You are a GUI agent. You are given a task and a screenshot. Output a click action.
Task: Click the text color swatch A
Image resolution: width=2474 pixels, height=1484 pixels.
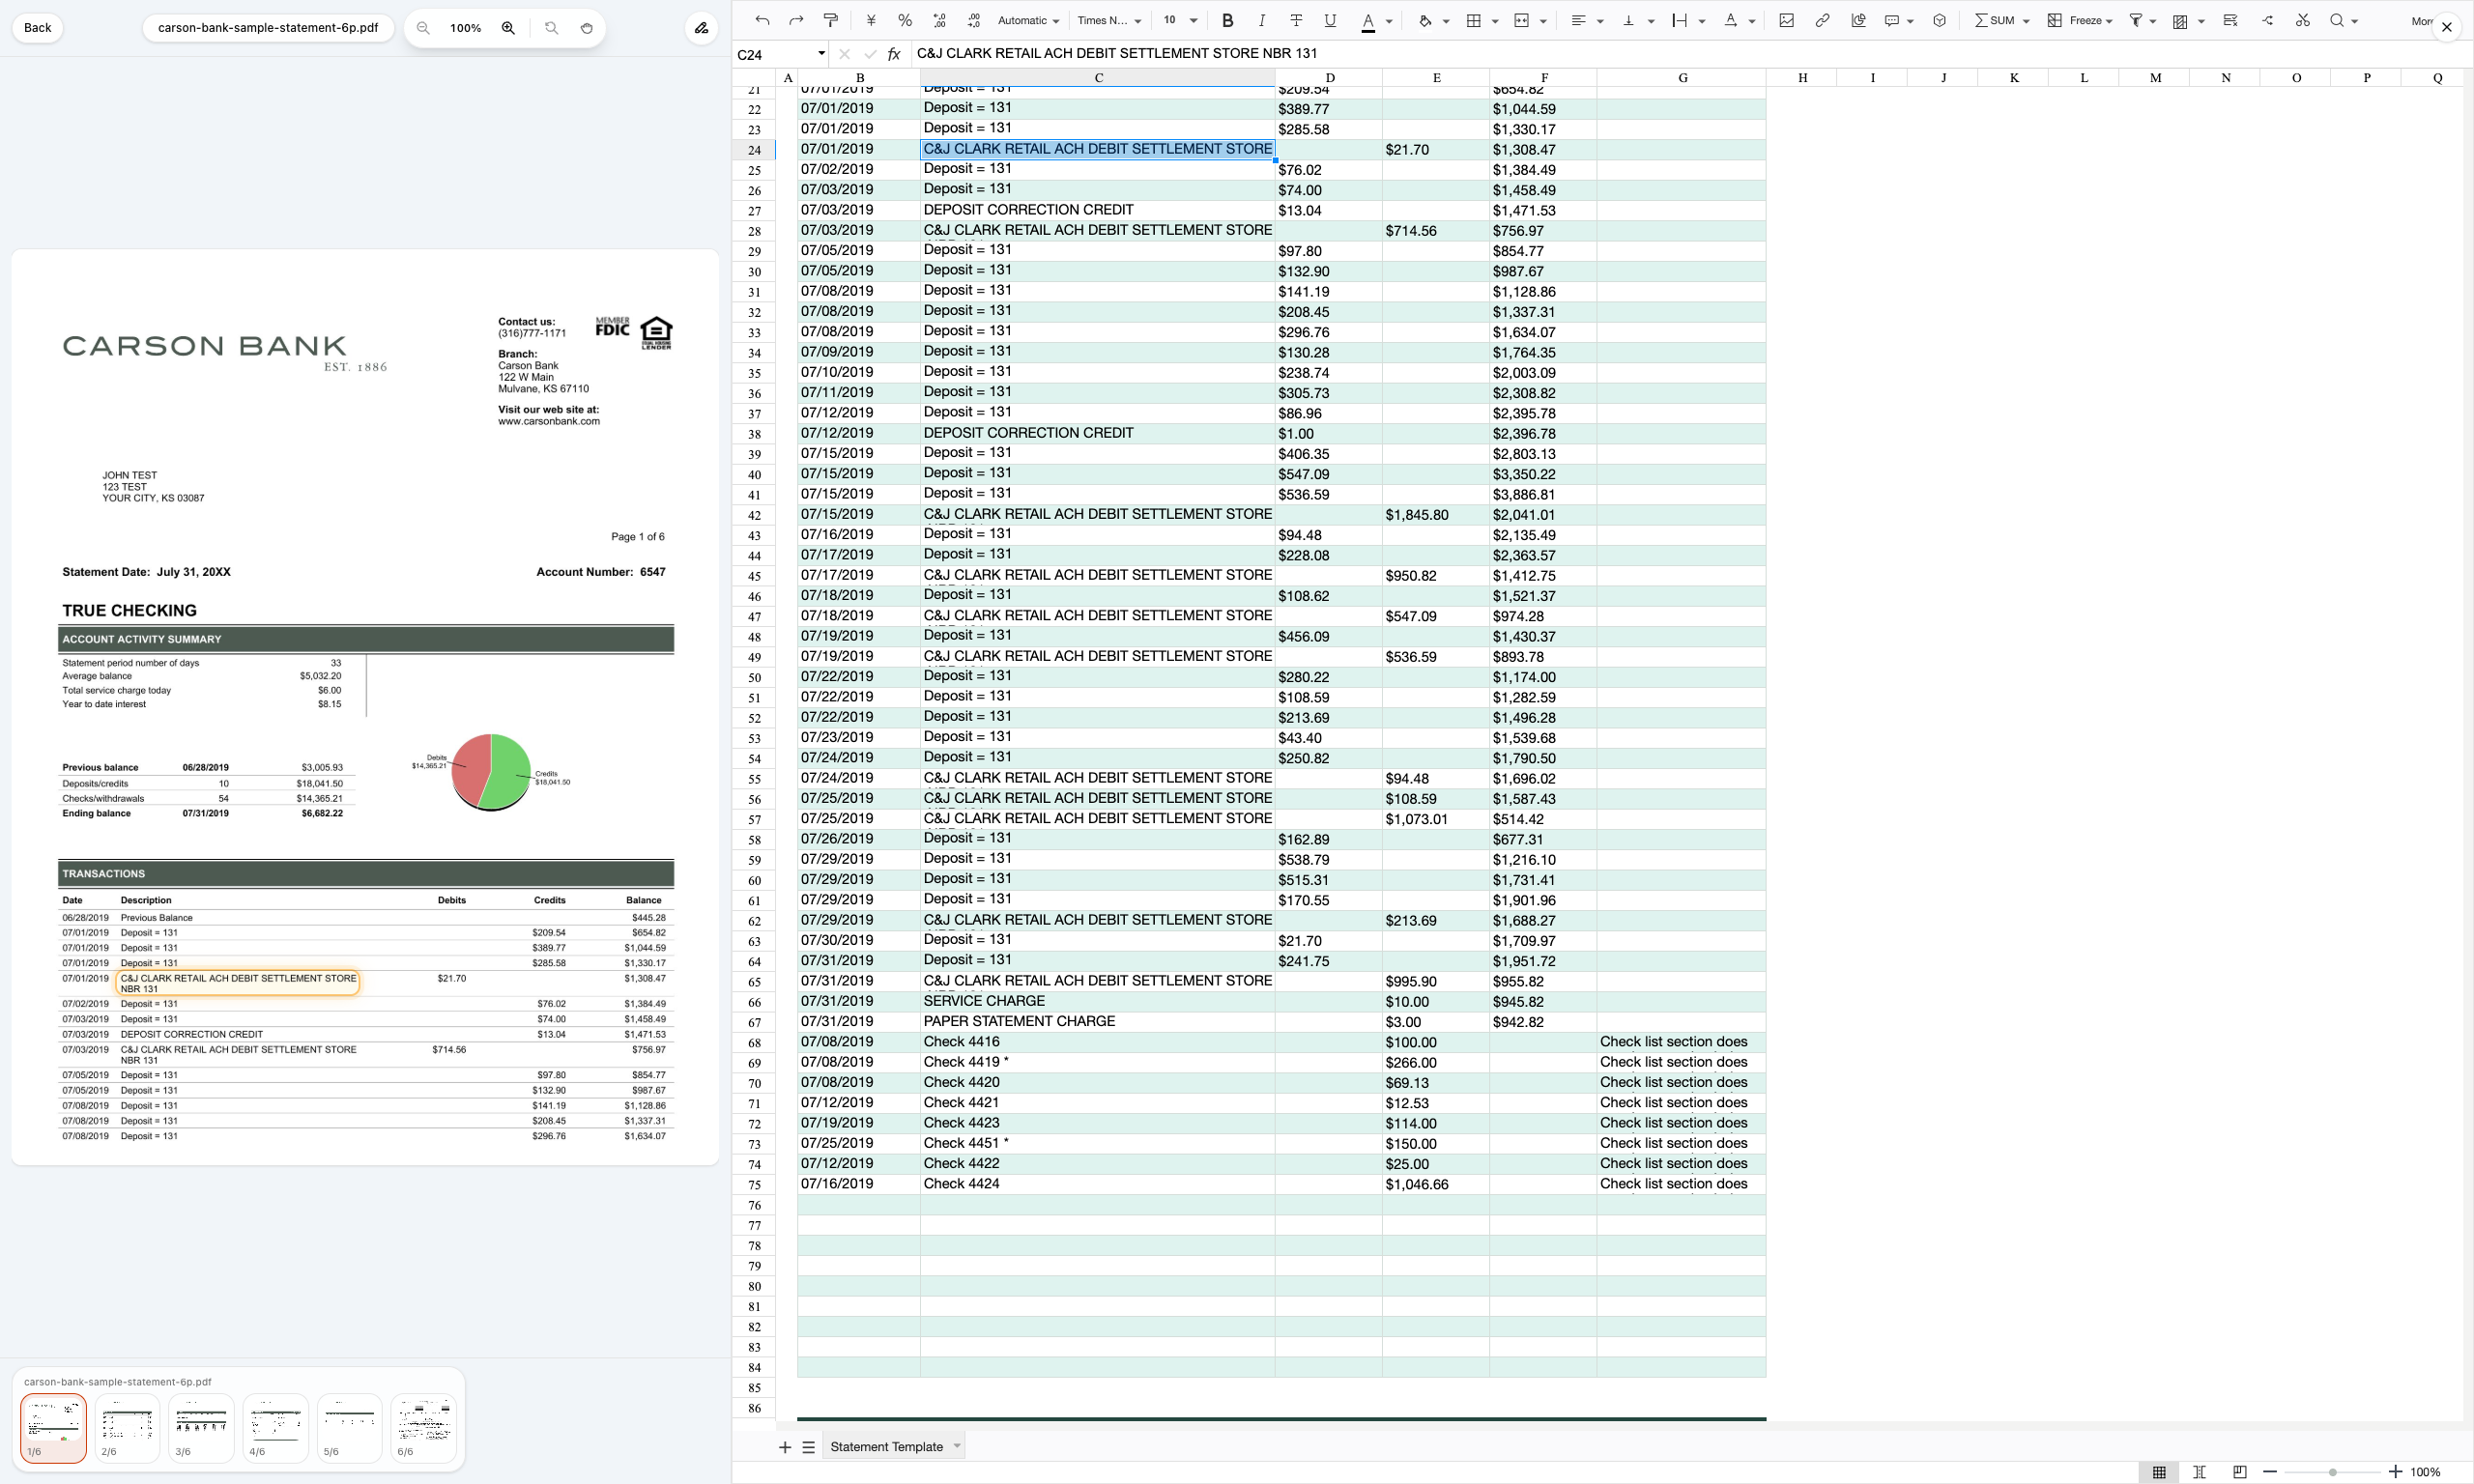pyautogui.click(x=1368, y=20)
